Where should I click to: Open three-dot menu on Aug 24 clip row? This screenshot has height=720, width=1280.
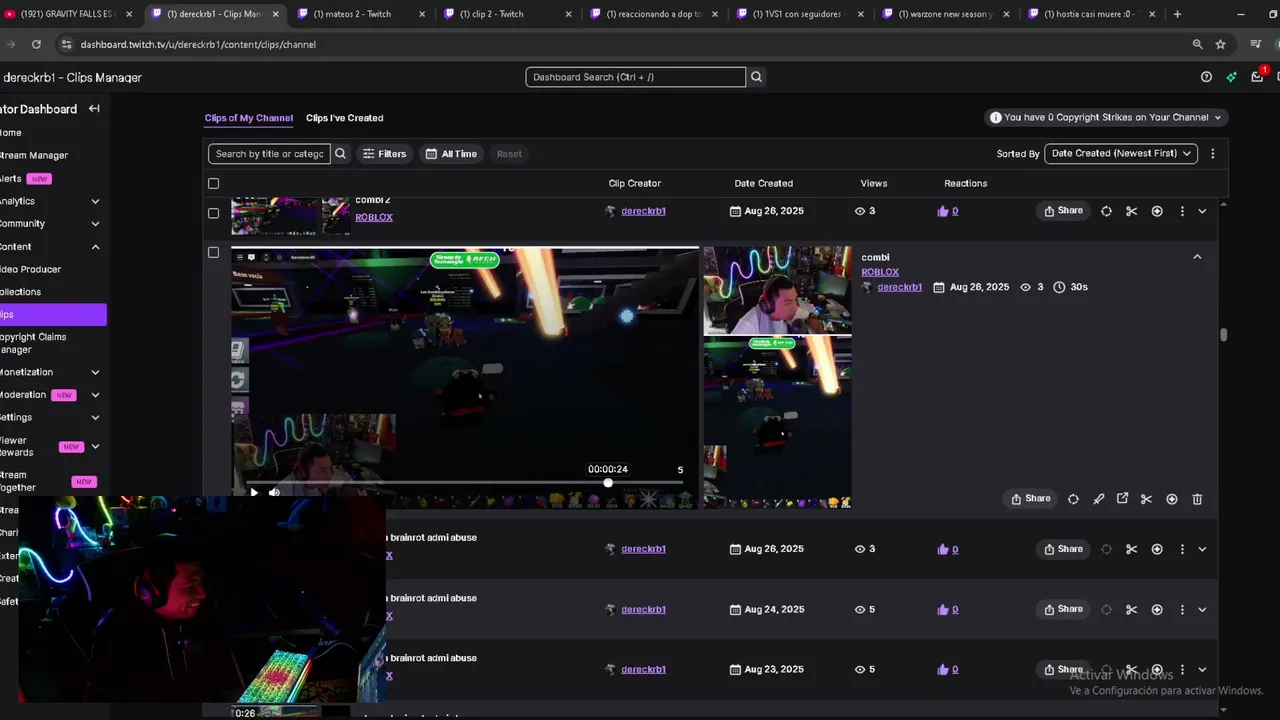pos(1182,609)
